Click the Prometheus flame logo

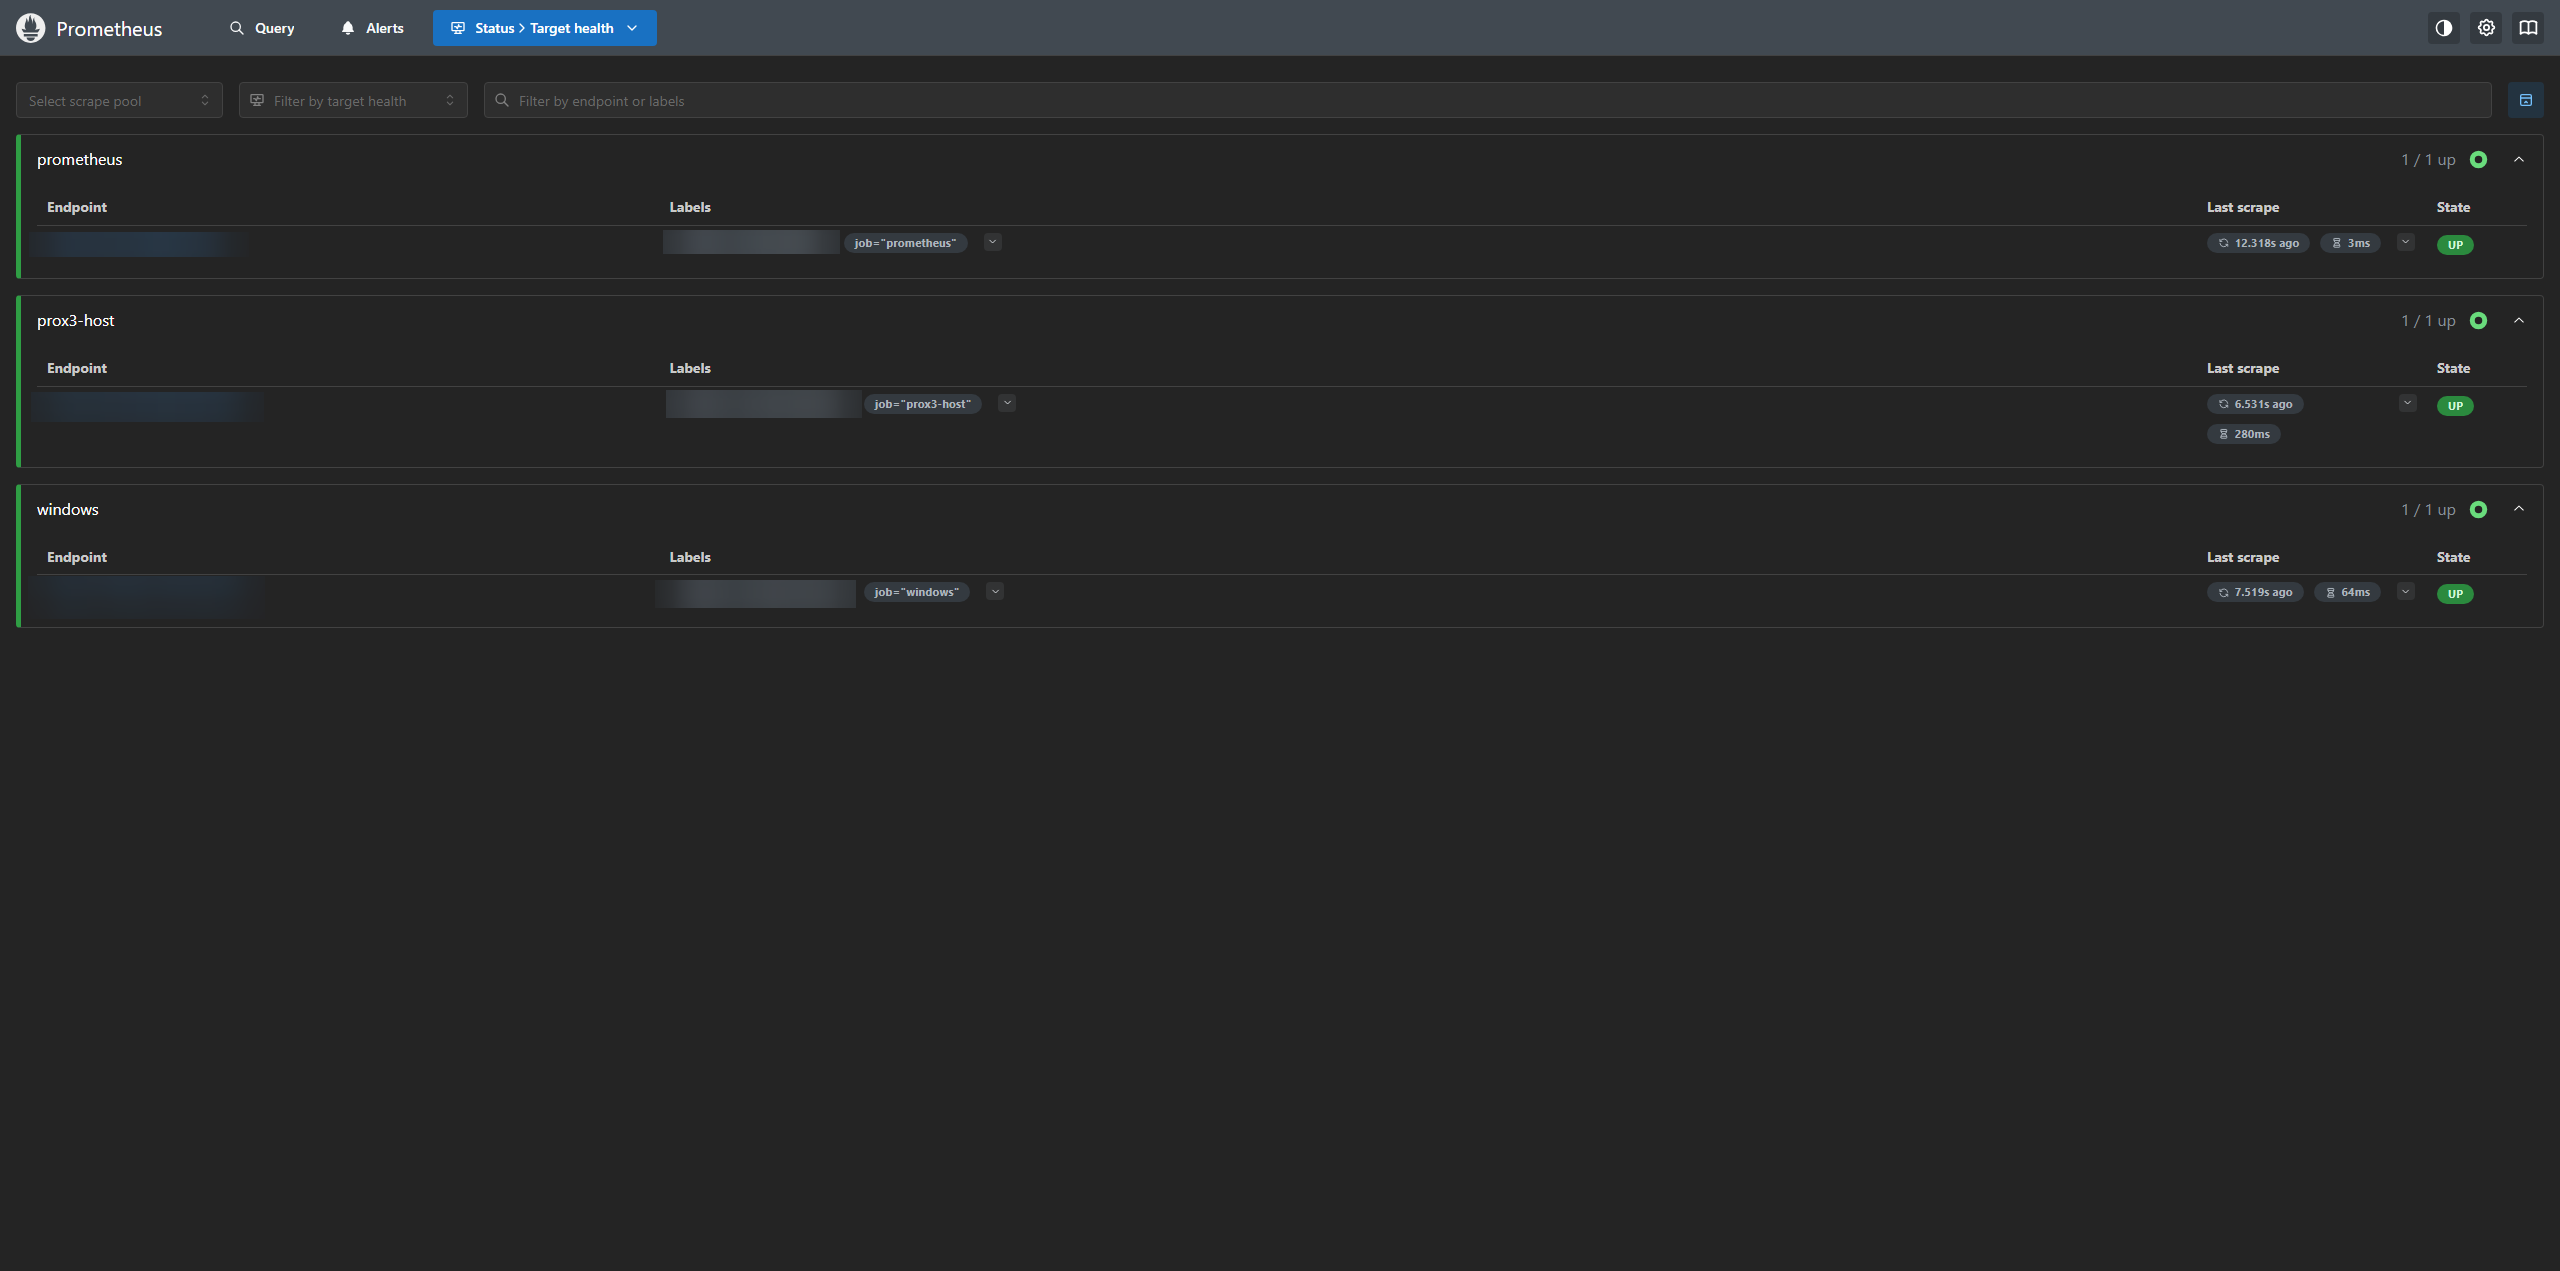[31, 28]
